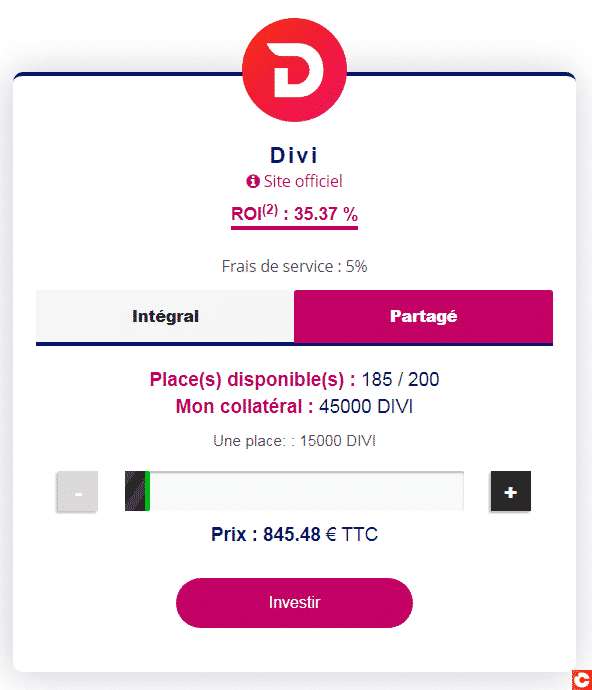Click the Frais de service : 5% text
This screenshot has height=690, width=592.
coord(294,266)
